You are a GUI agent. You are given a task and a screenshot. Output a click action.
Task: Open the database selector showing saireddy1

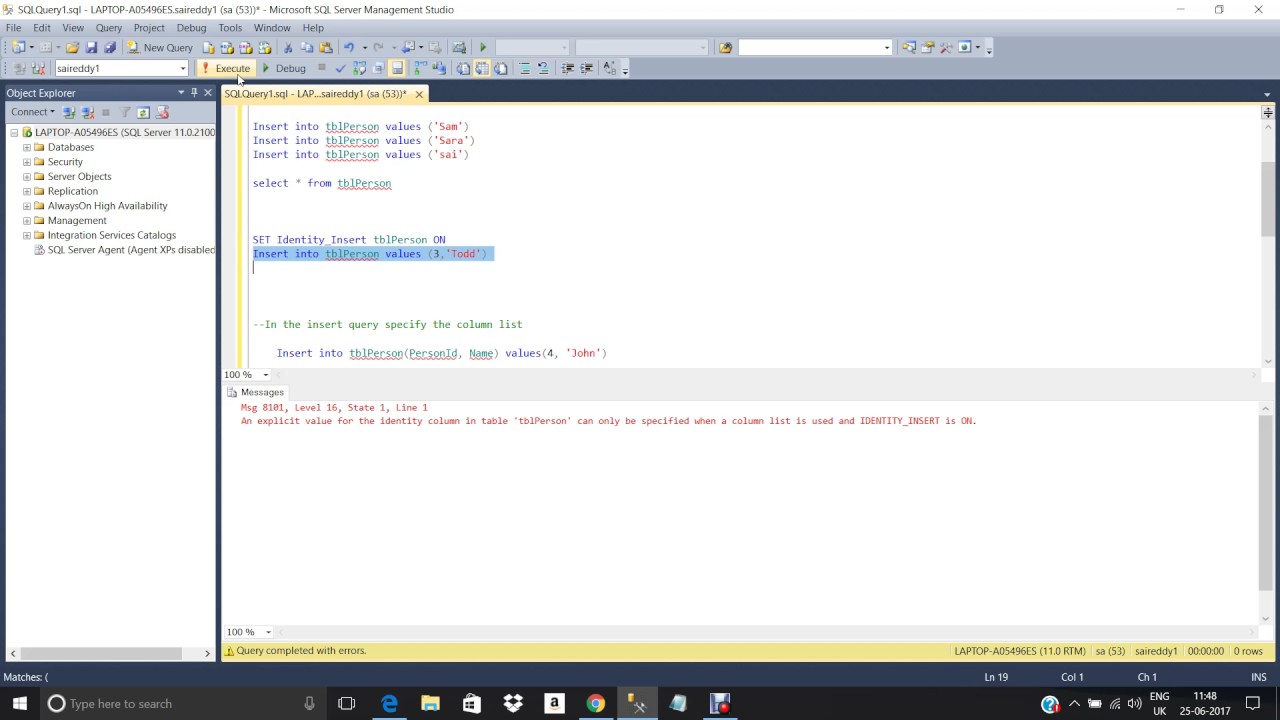[x=121, y=68]
